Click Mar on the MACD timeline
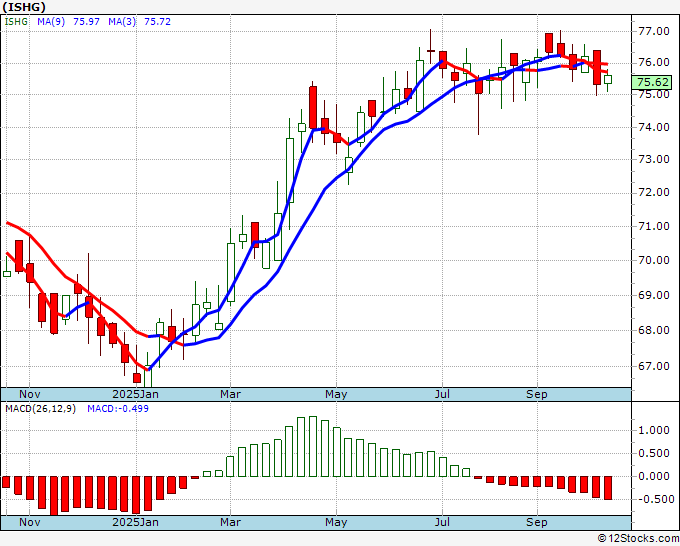Viewport: 680px width, 546px height. pyautogui.click(x=230, y=522)
